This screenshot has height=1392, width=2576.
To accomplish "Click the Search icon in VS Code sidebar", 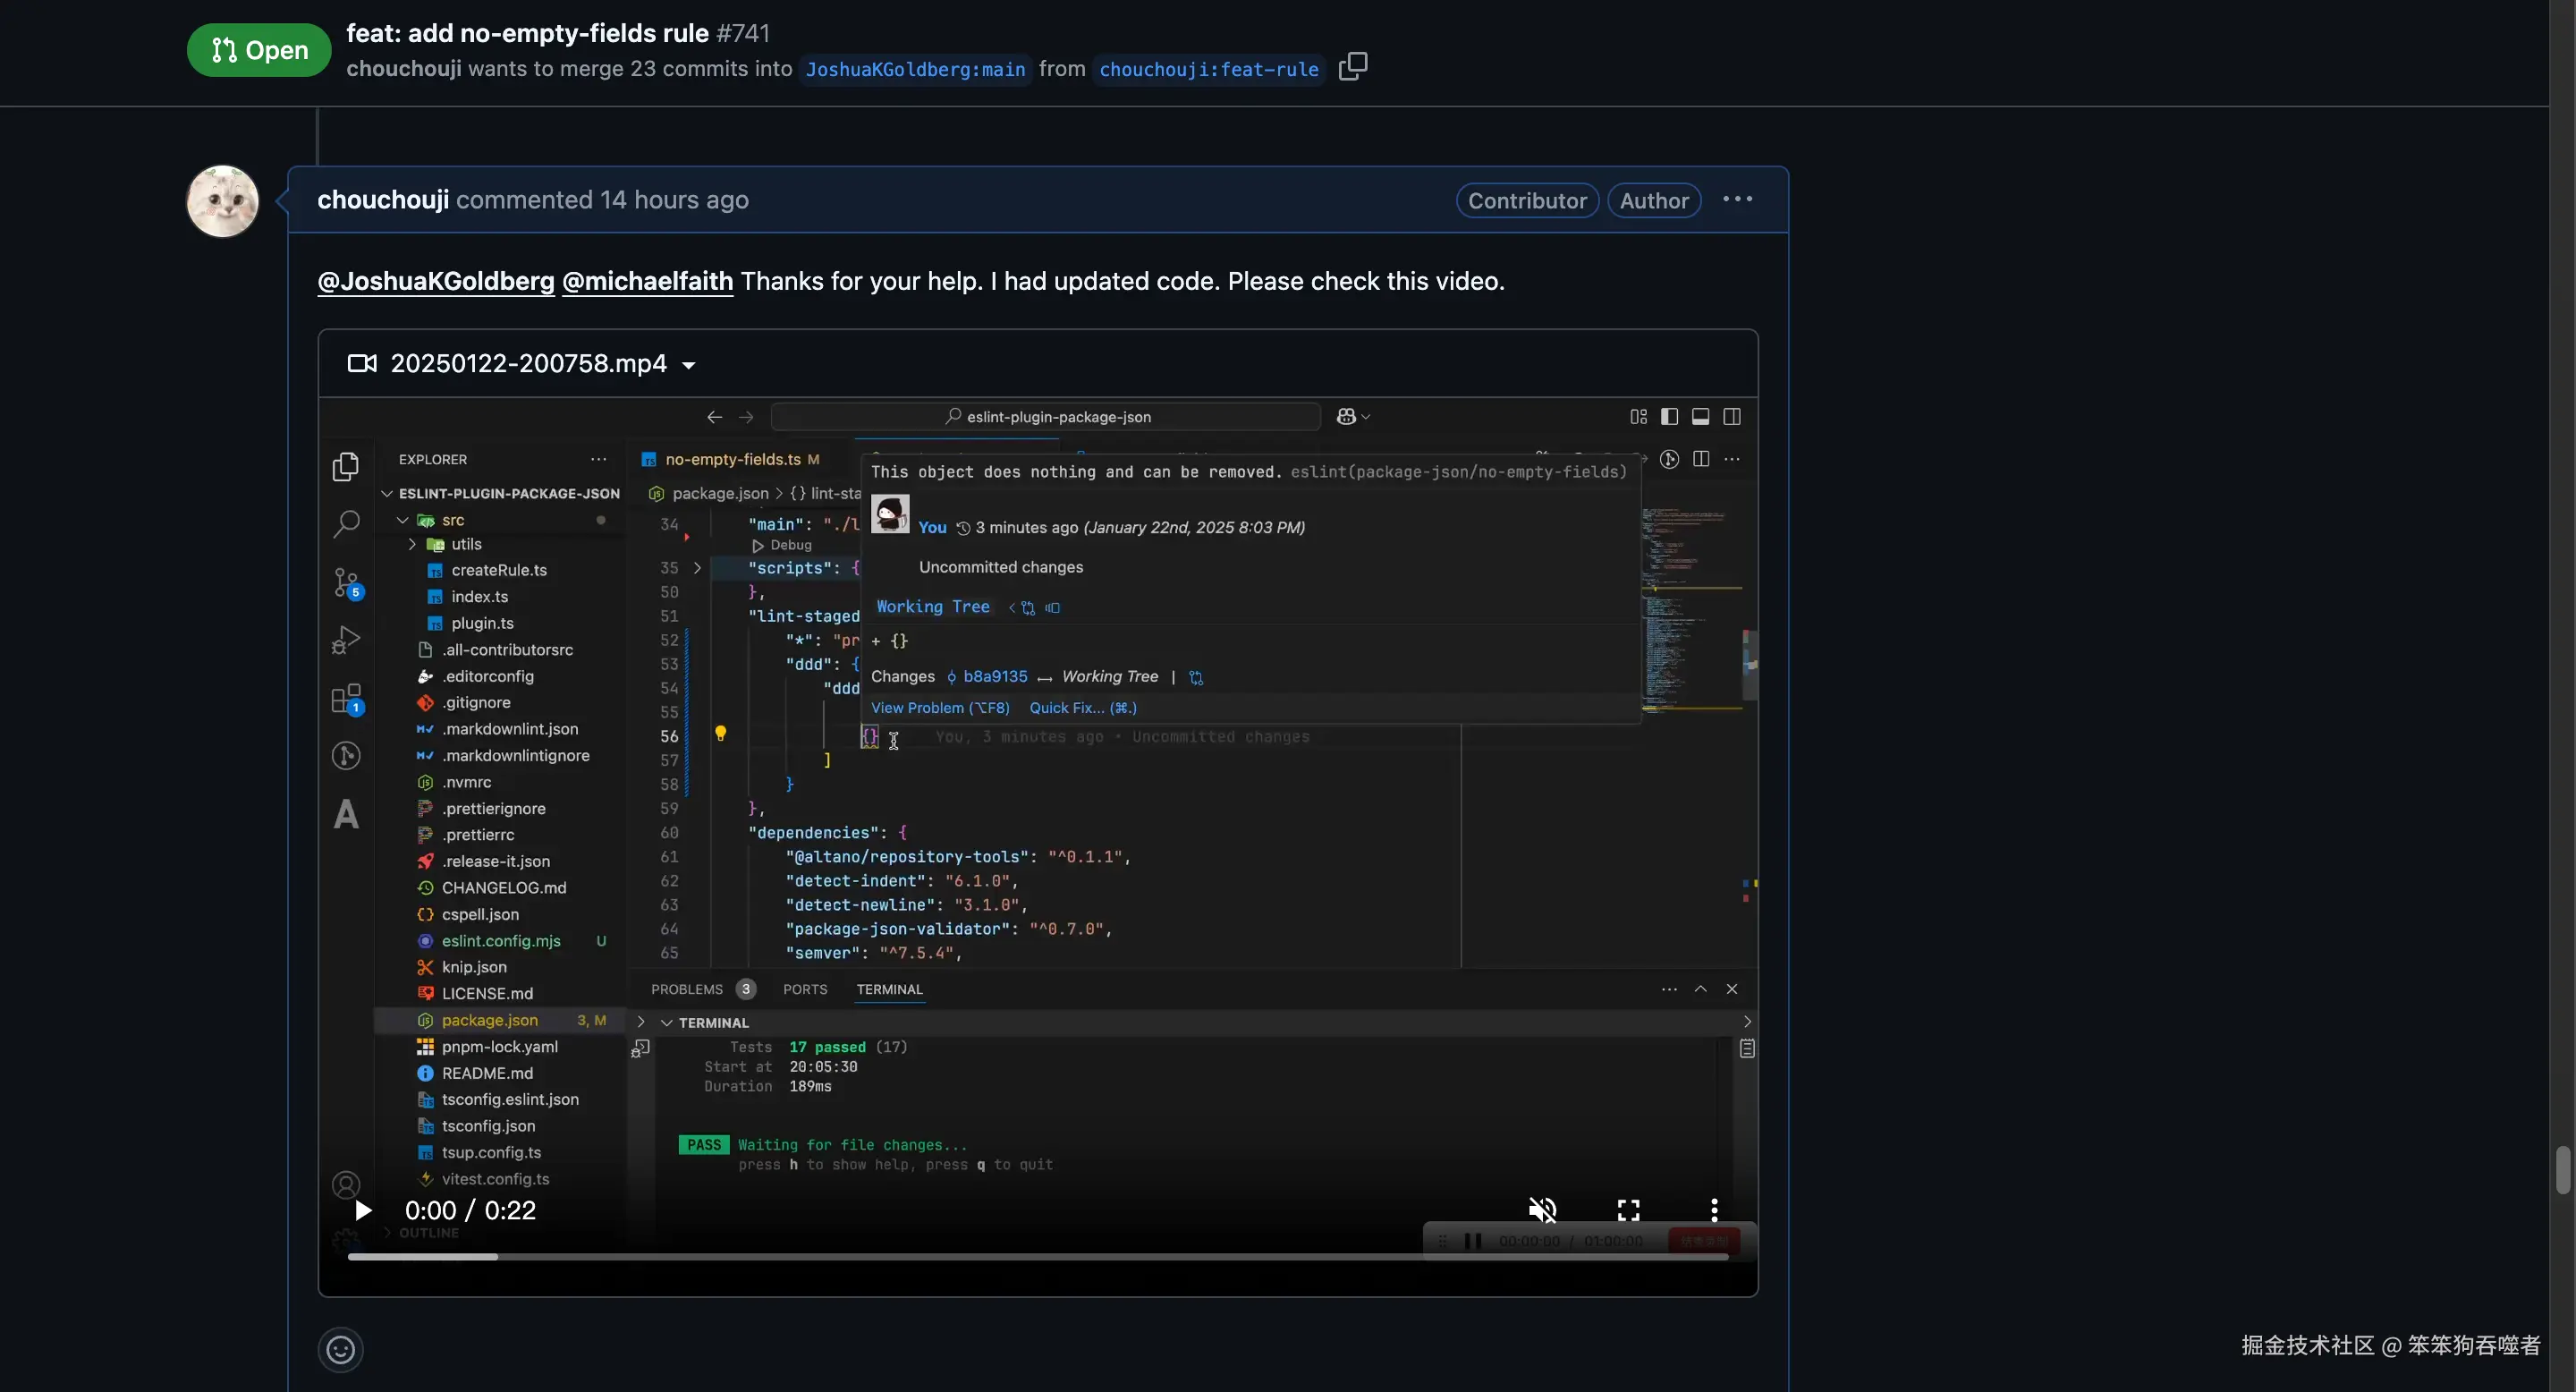I will coord(346,524).
